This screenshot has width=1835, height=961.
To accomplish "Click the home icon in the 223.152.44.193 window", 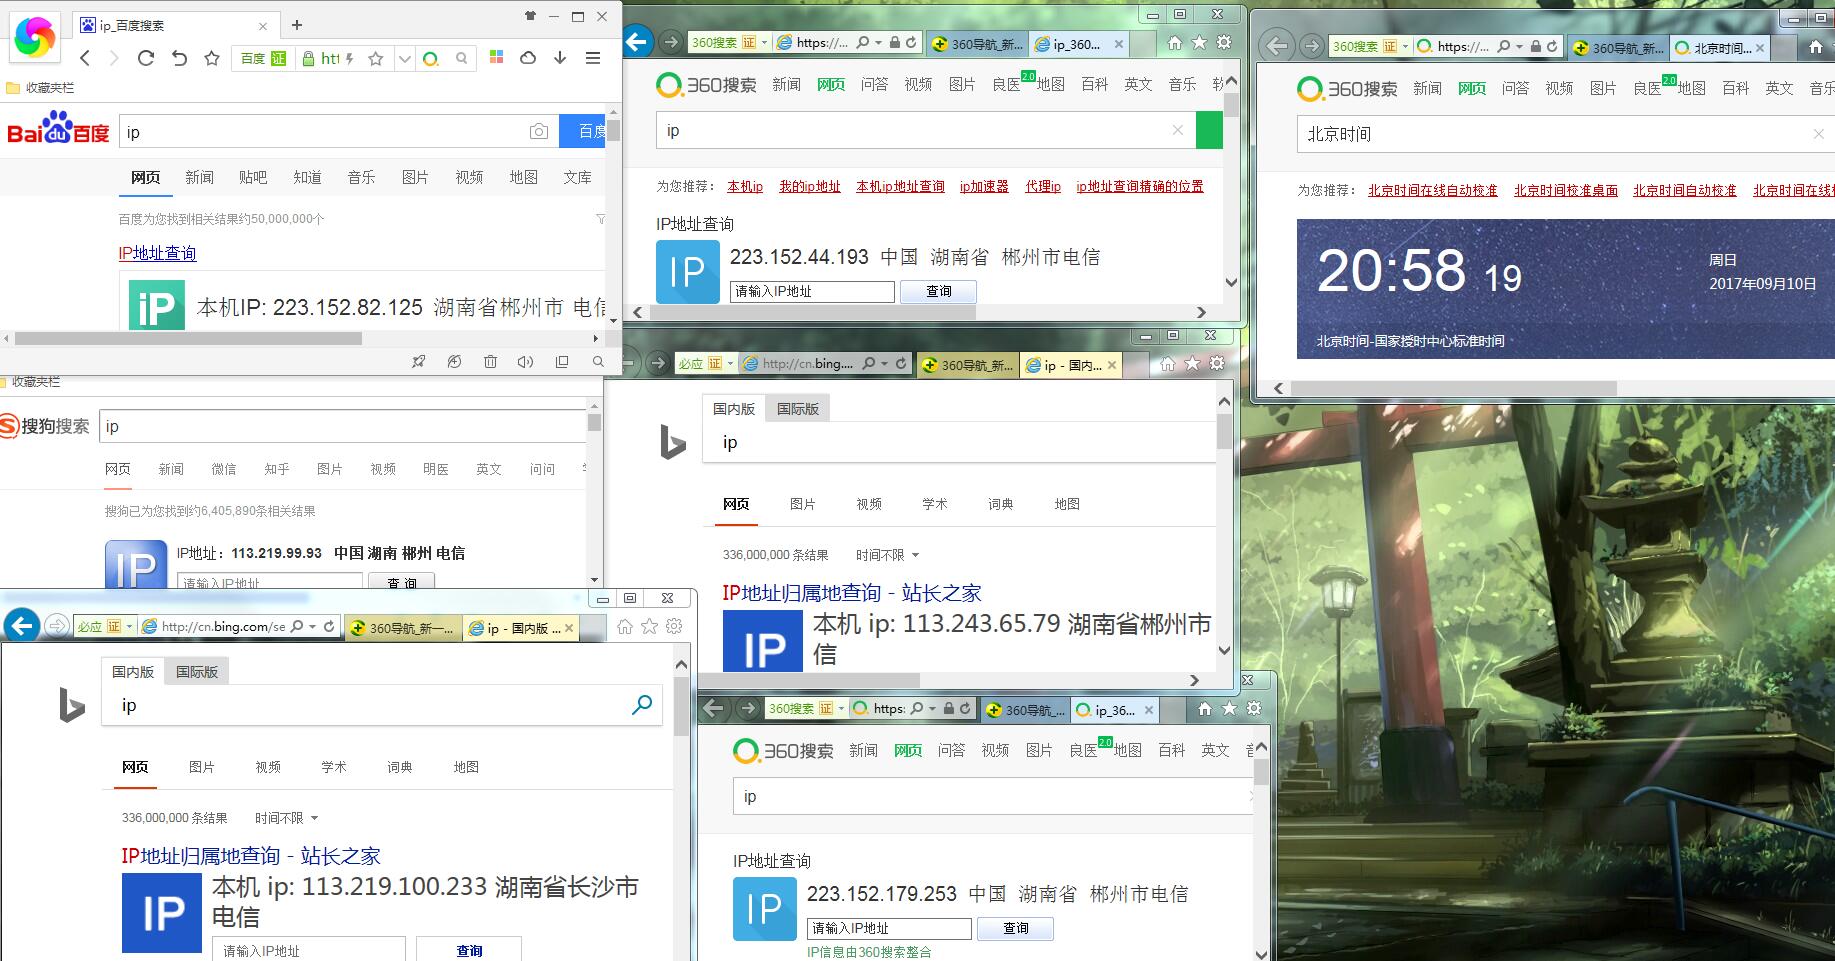I will (x=1174, y=42).
